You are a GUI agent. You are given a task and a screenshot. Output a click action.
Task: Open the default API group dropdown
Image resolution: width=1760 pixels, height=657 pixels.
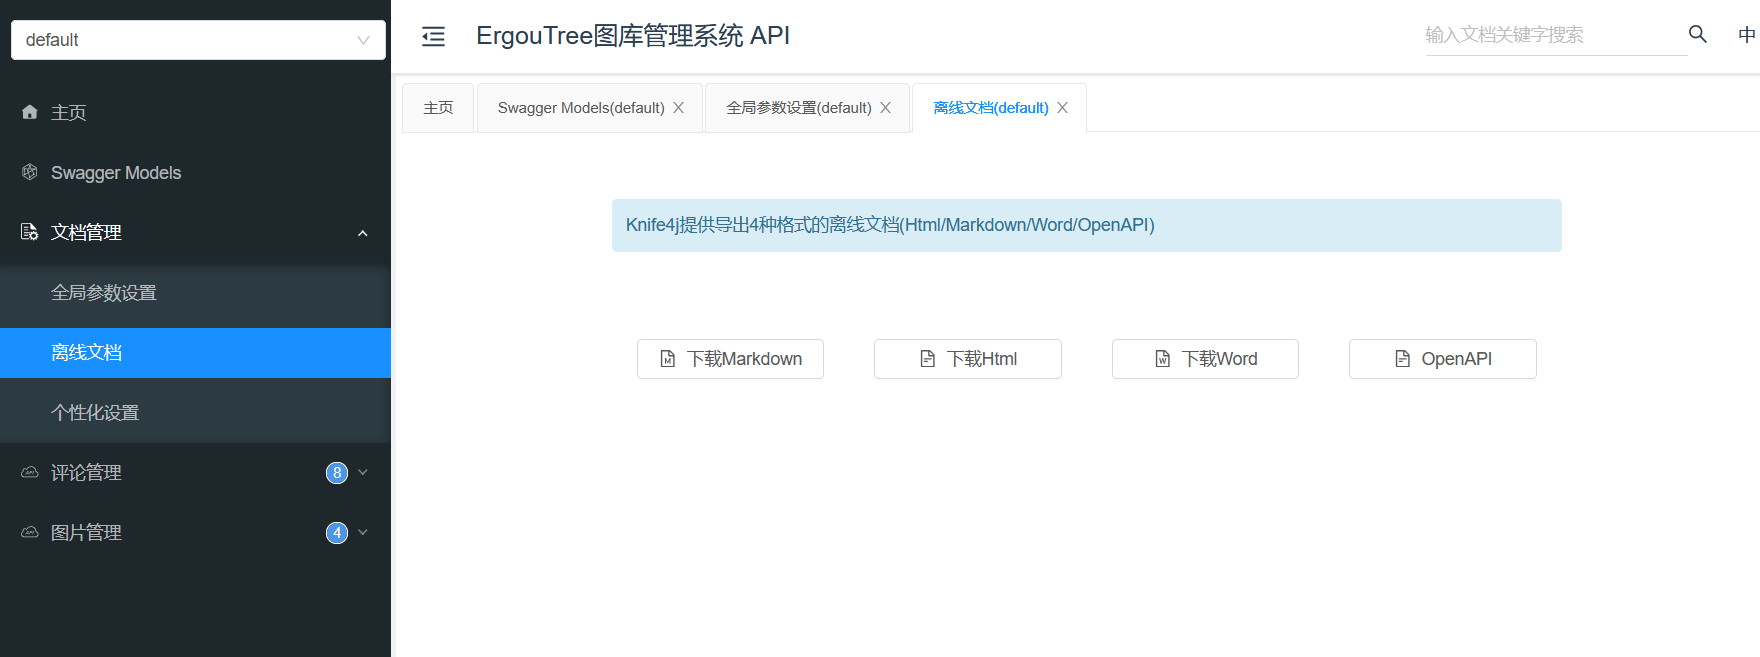click(198, 40)
